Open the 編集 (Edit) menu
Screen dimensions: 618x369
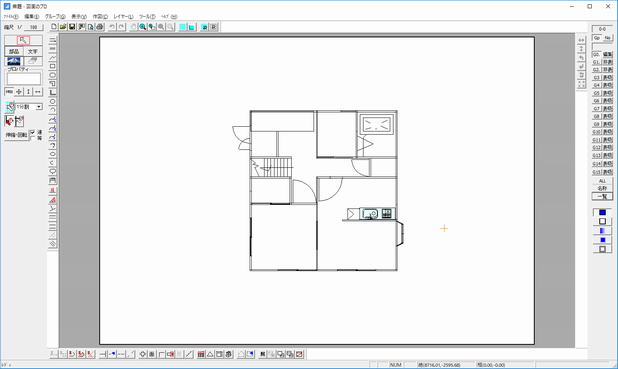pyautogui.click(x=32, y=17)
